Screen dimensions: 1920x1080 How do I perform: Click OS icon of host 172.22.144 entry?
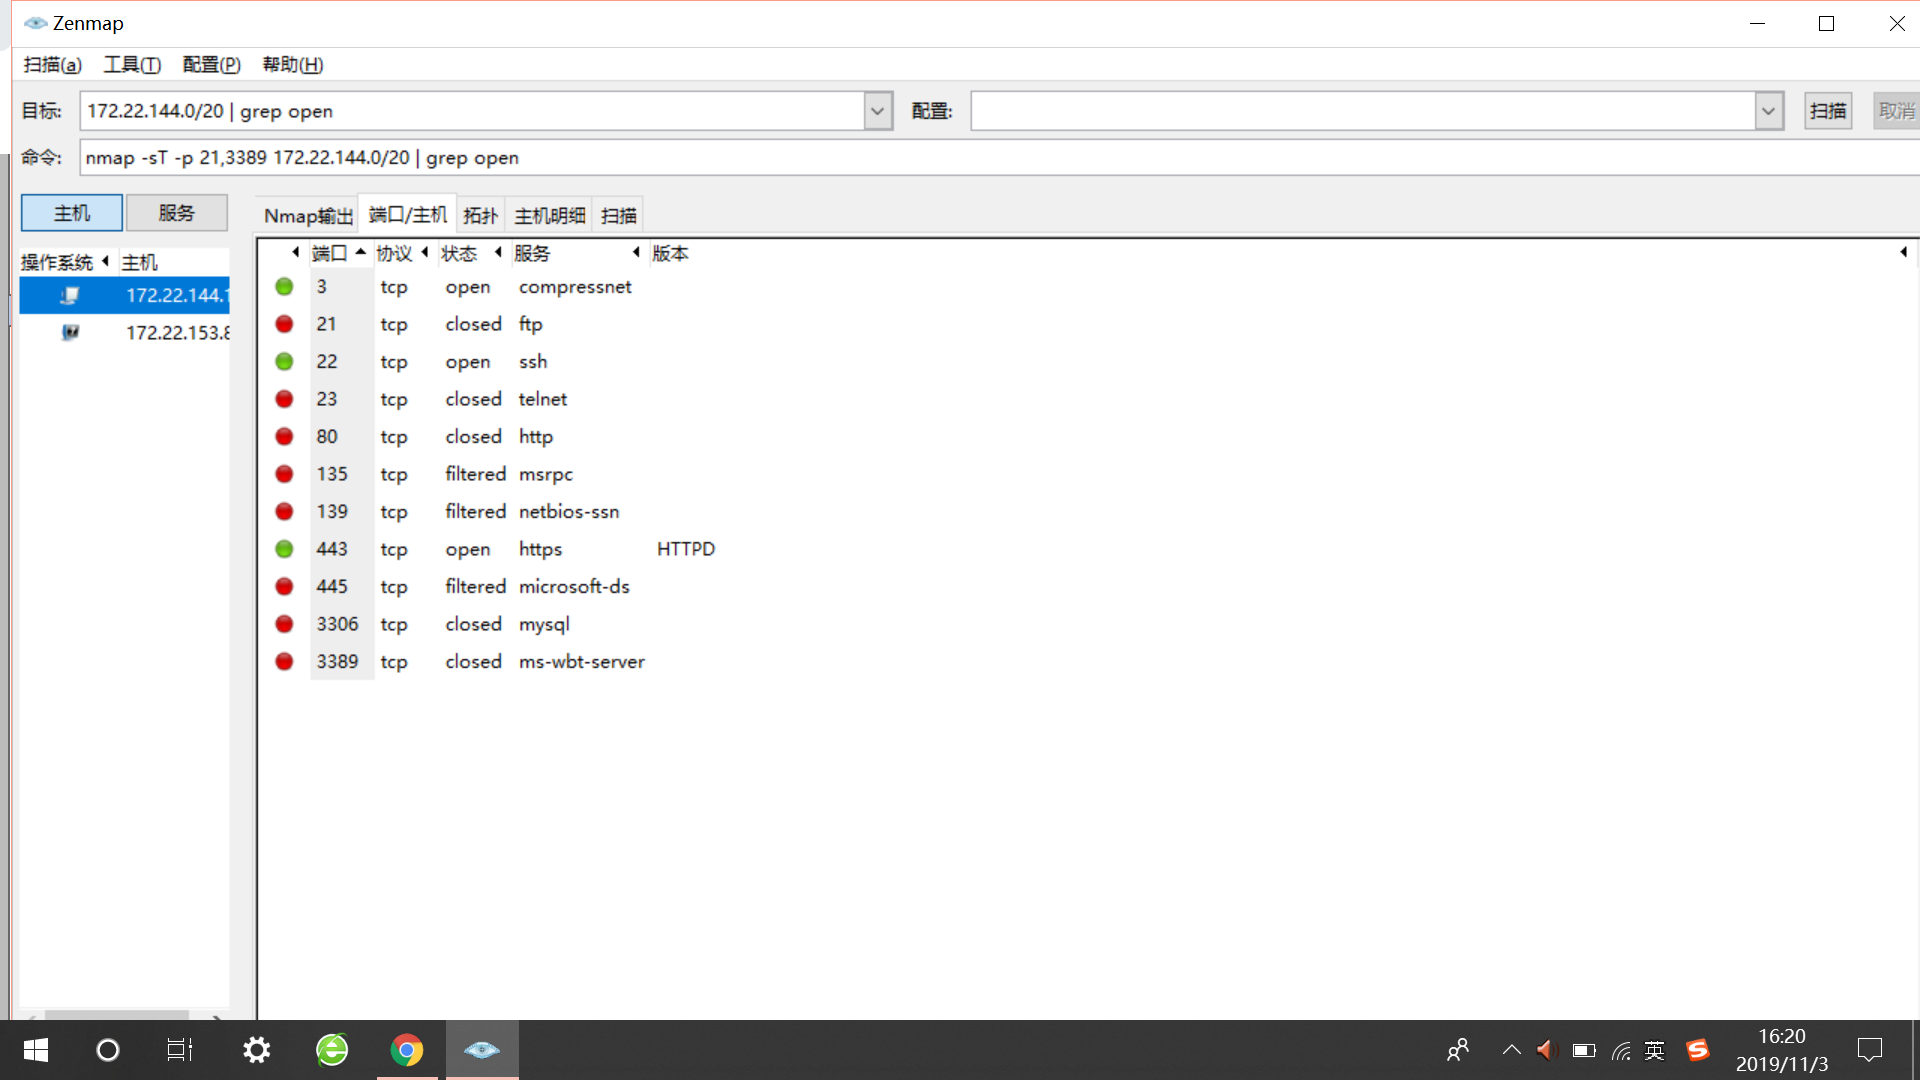[70, 296]
